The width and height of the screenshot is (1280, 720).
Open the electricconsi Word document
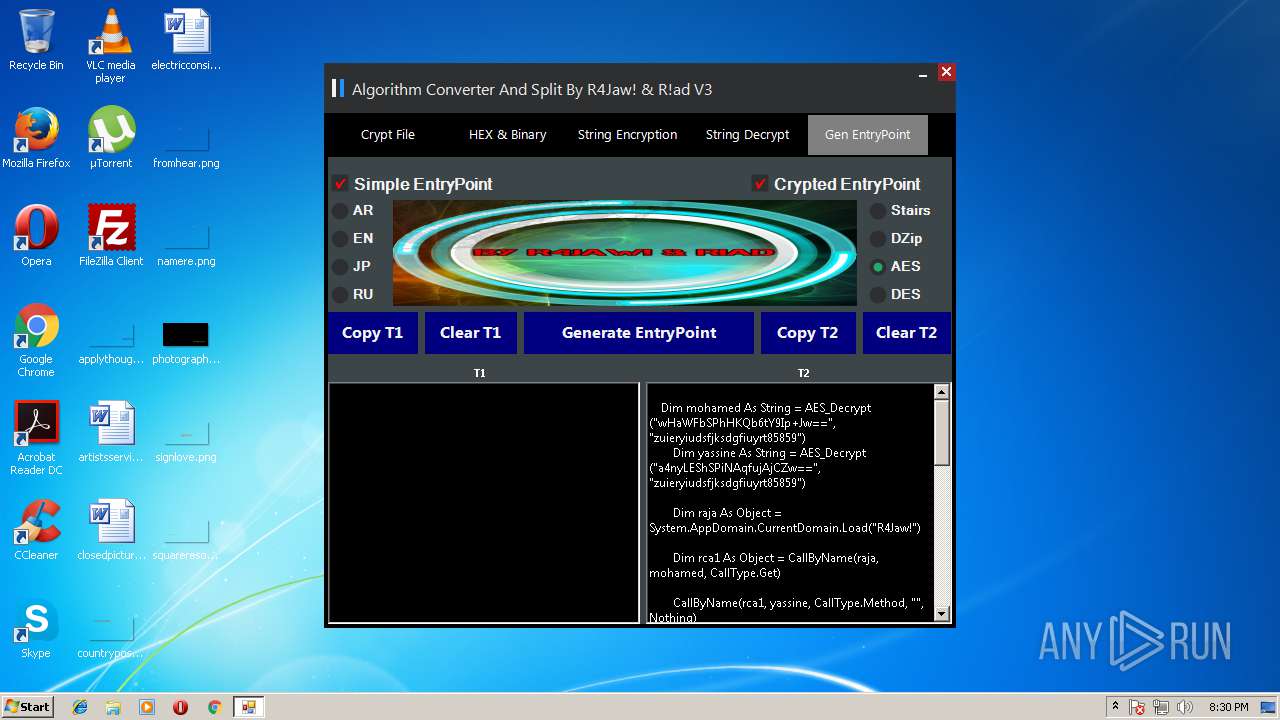186,40
